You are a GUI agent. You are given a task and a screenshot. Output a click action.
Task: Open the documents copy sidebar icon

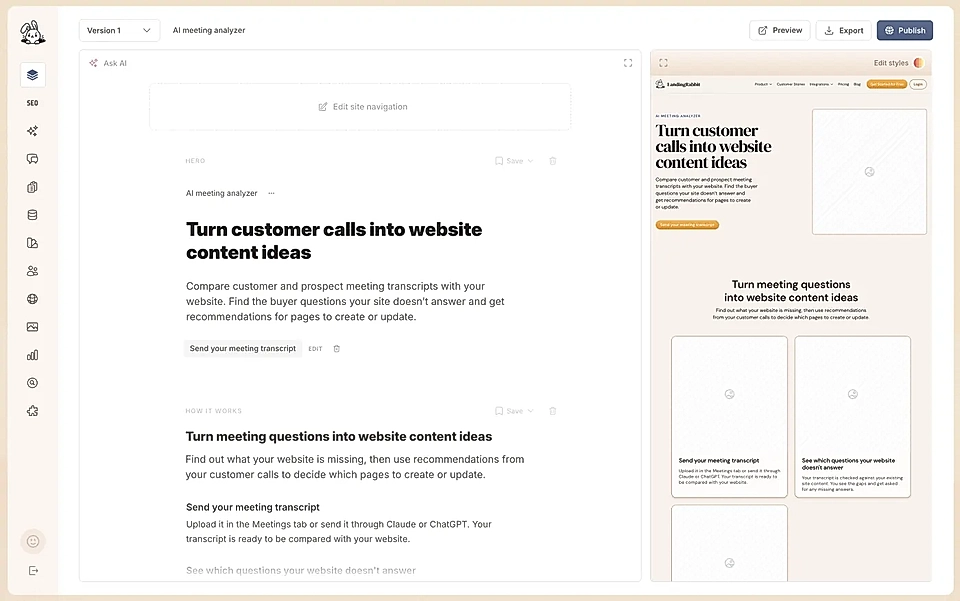coord(32,187)
